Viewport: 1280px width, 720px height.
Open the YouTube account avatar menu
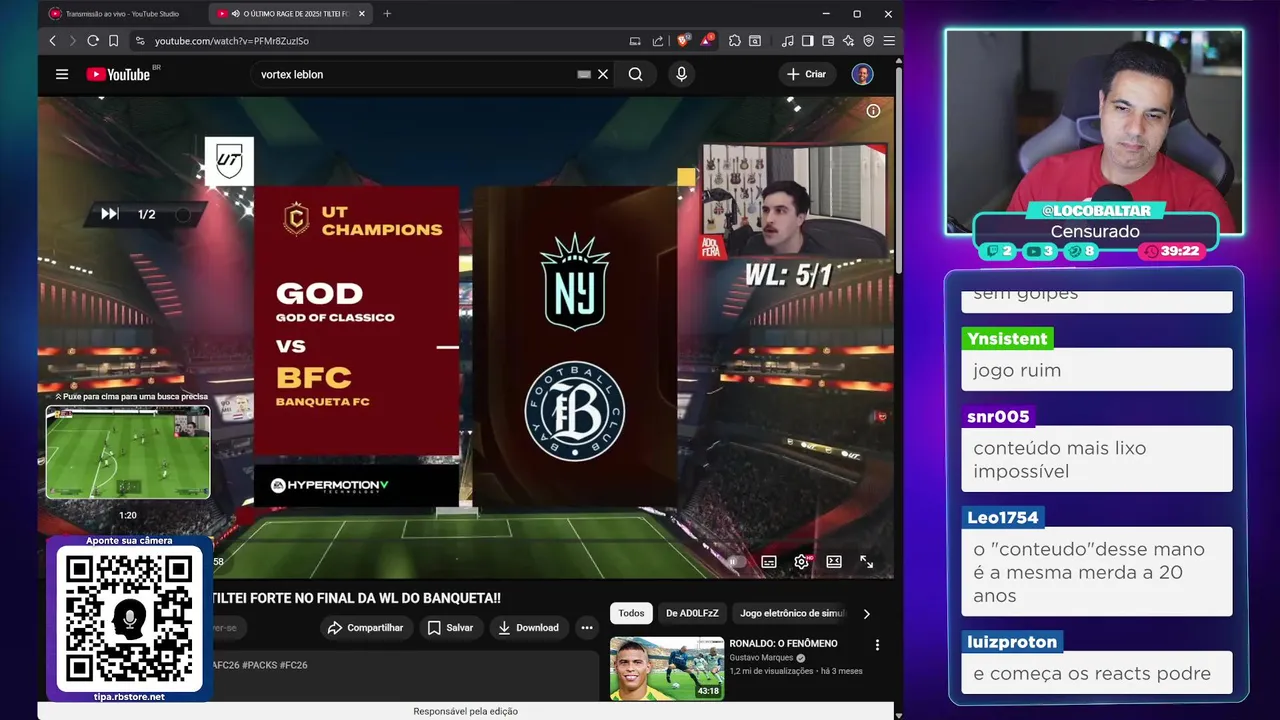[x=862, y=74]
